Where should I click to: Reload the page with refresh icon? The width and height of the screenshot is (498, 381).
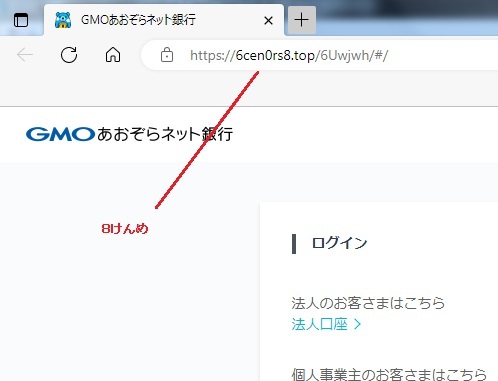coord(69,55)
